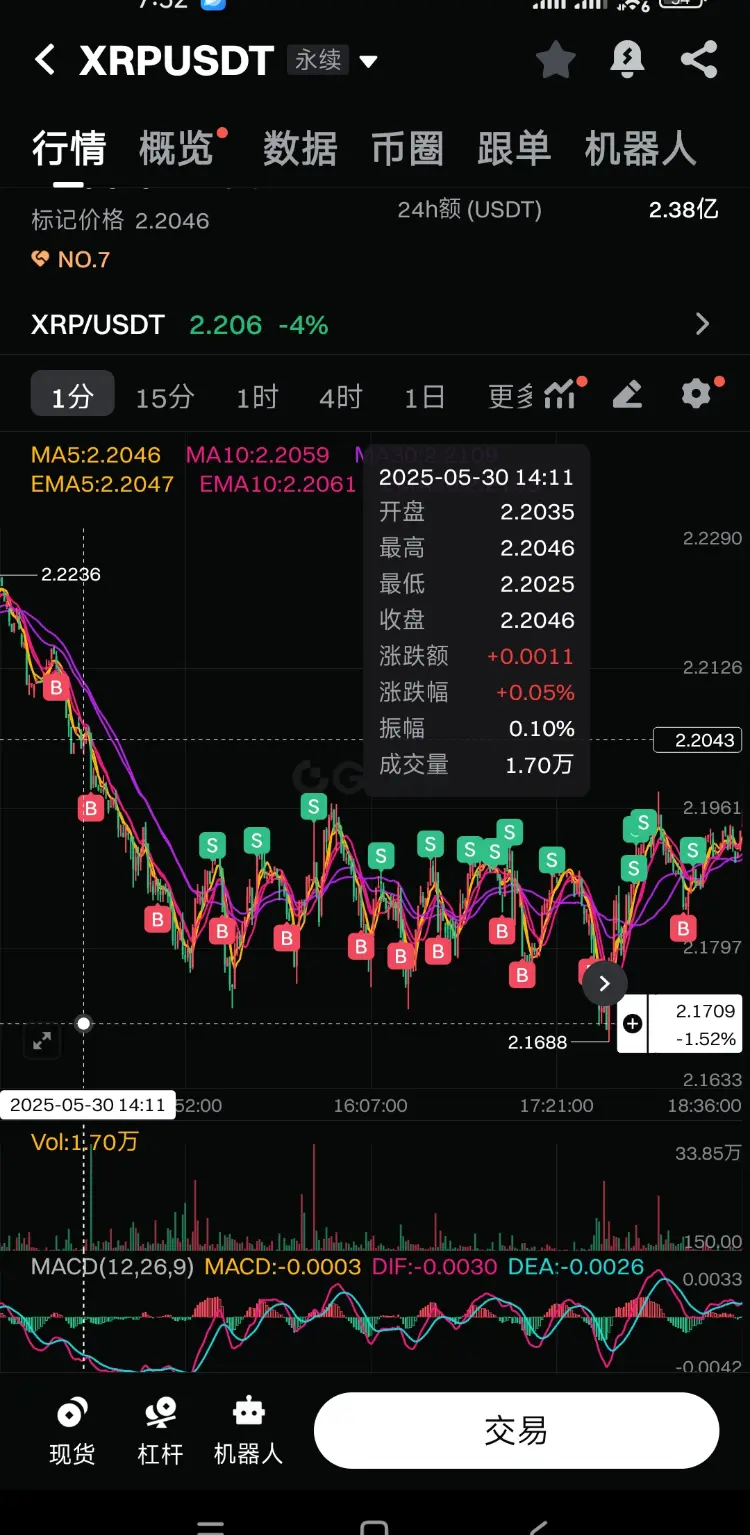Click the 24h额 (USDT) label
This screenshot has width=750, height=1535.
click(x=470, y=209)
